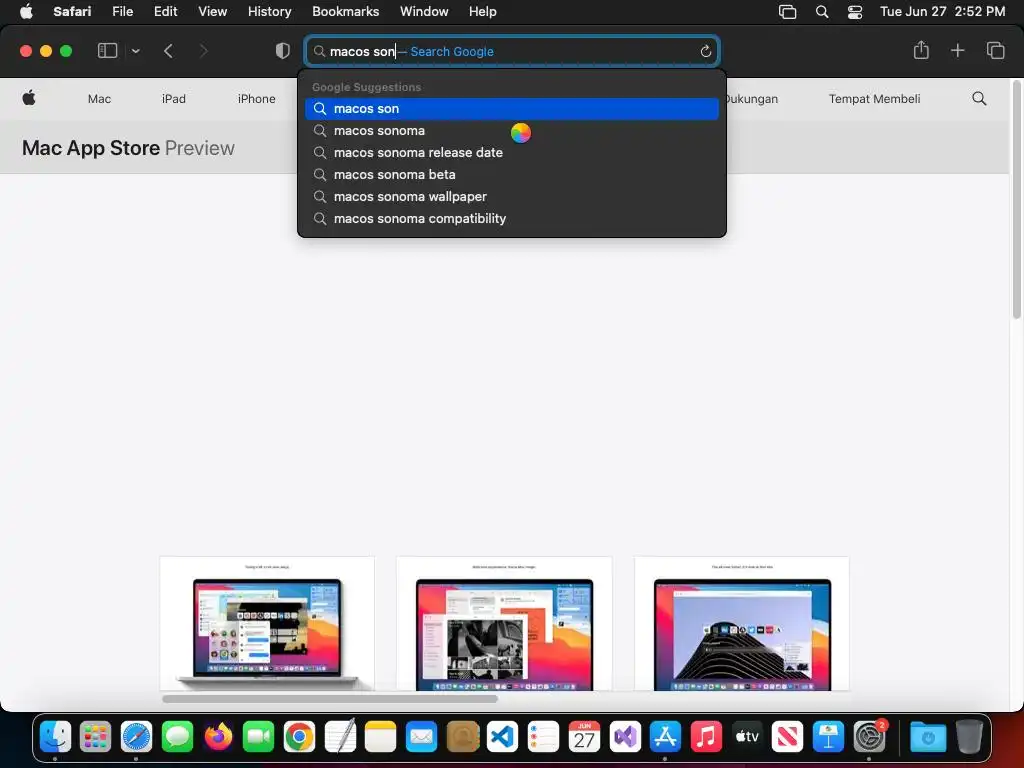Toggle the Safari sidebar button

[x=107, y=51]
